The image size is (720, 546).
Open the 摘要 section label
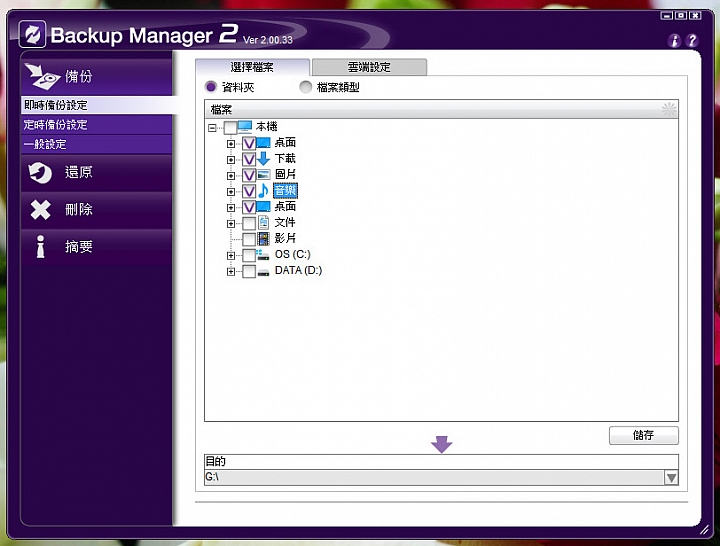(x=79, y=247)
